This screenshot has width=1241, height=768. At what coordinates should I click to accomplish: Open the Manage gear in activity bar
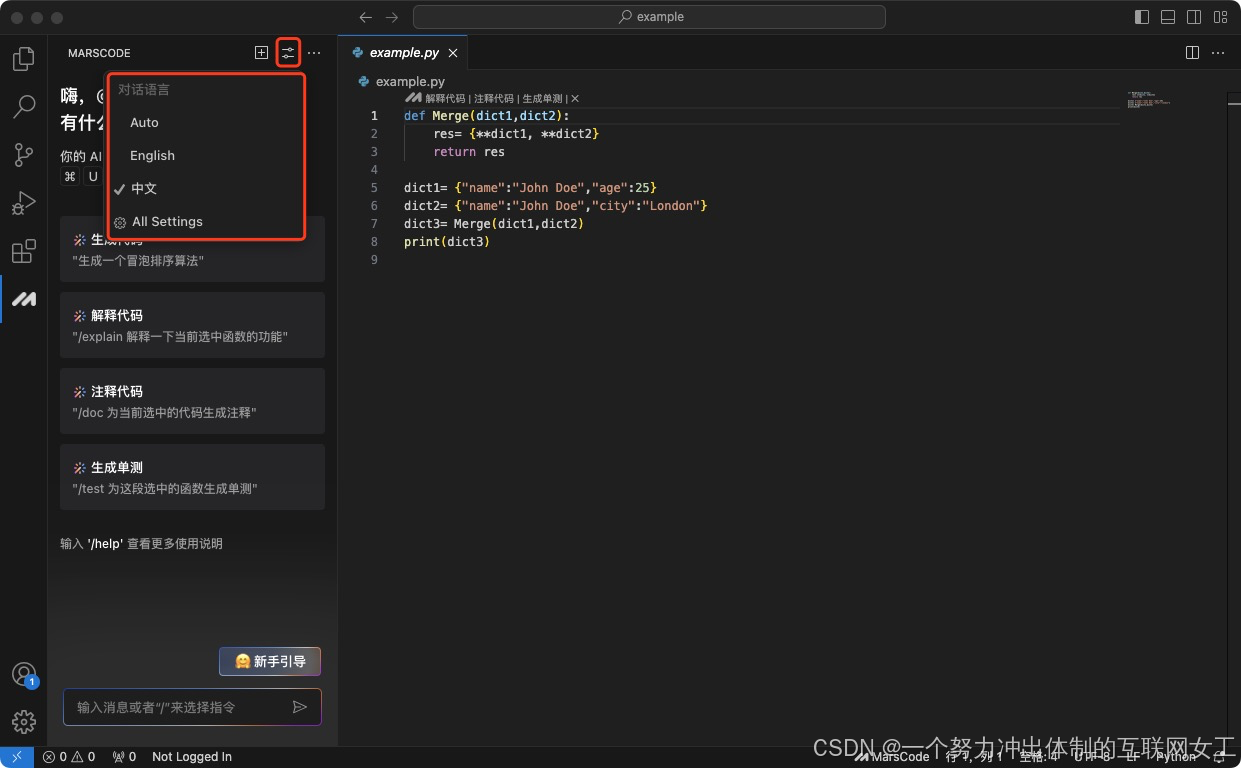coord(24,722)
